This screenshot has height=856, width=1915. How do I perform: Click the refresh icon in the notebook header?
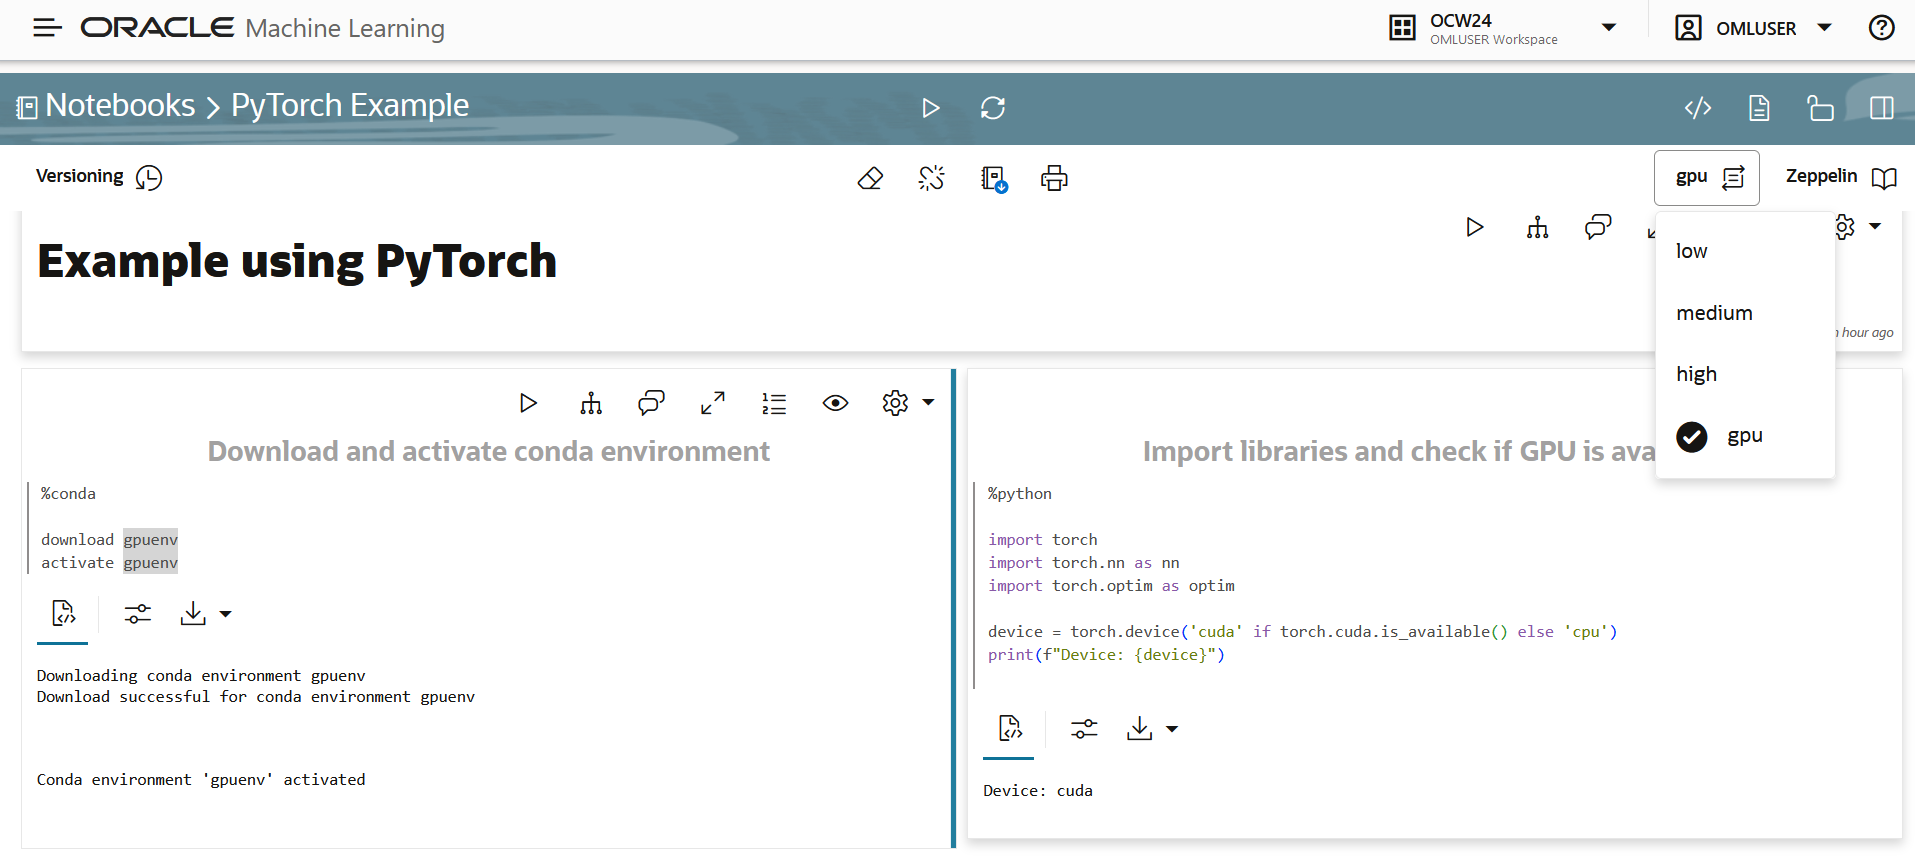coord(992,108)
